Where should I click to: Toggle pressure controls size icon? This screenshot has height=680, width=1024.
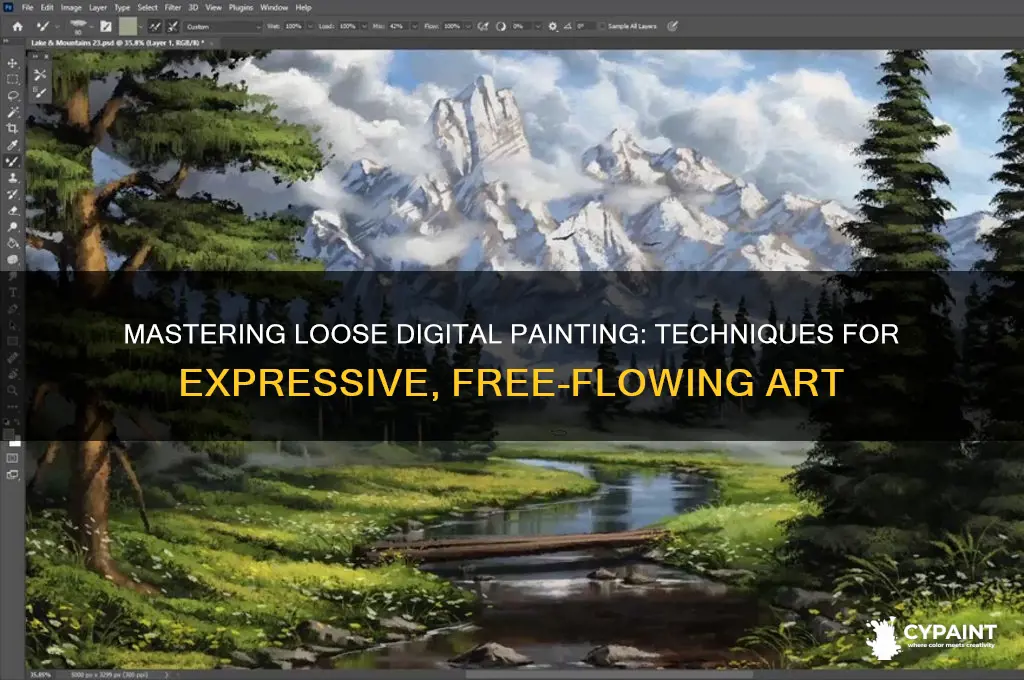click(x=672, y=27)
